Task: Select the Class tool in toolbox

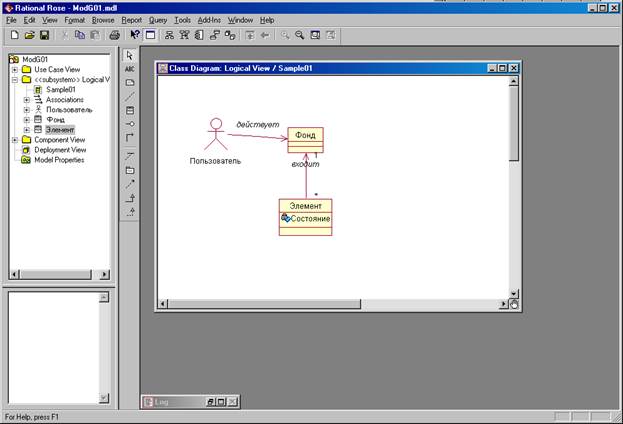Action: point(130,109)
